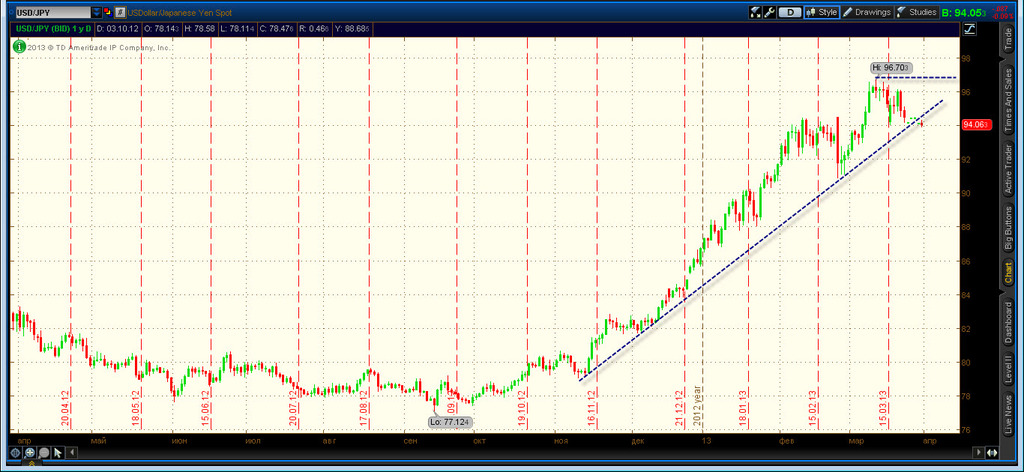Click the 18.01.13 expiration date marker

point(743,408)
